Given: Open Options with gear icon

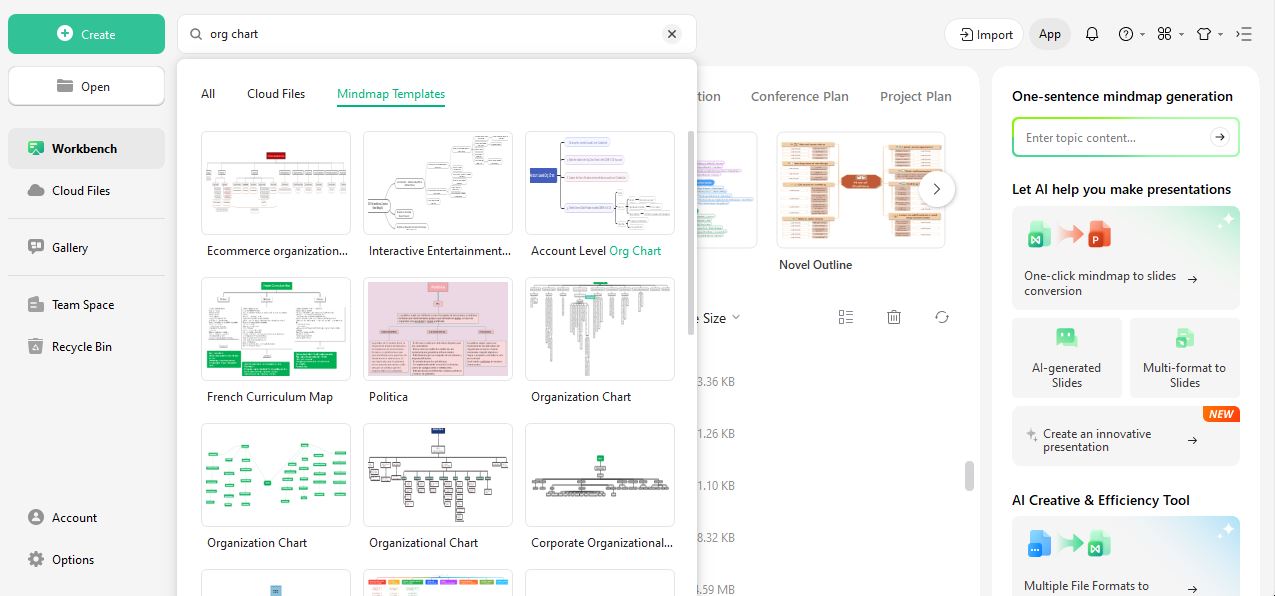Looking at the screenshot, I should 86,559.
